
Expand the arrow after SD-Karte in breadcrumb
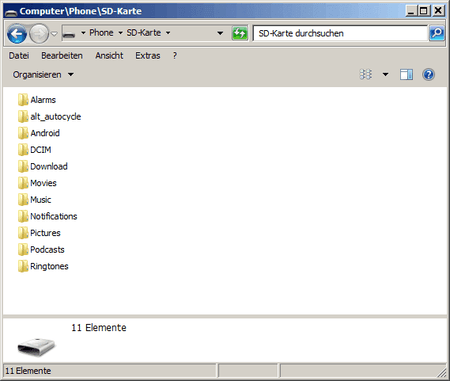click(x=168, y=33)
